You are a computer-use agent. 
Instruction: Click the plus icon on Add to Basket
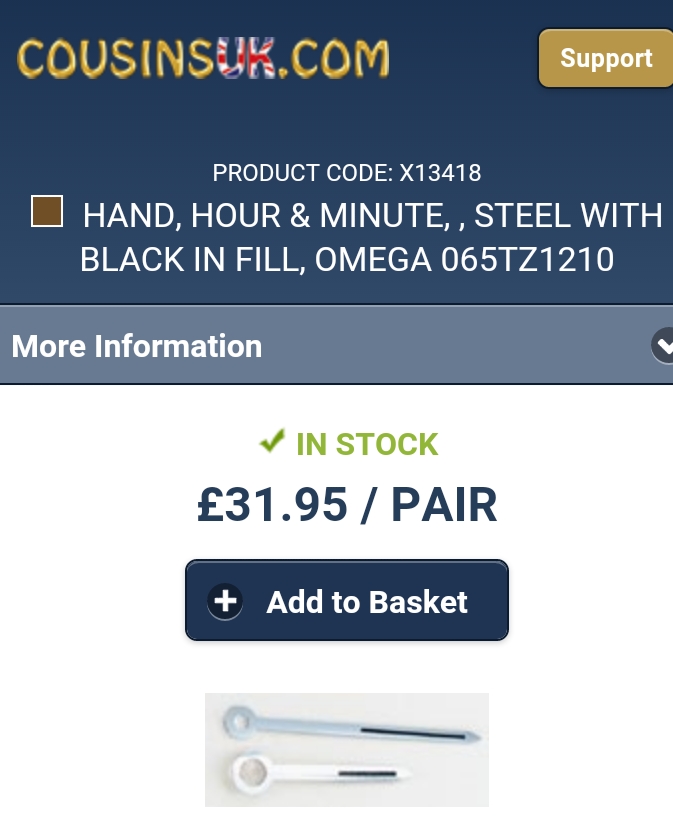[225, 601]
